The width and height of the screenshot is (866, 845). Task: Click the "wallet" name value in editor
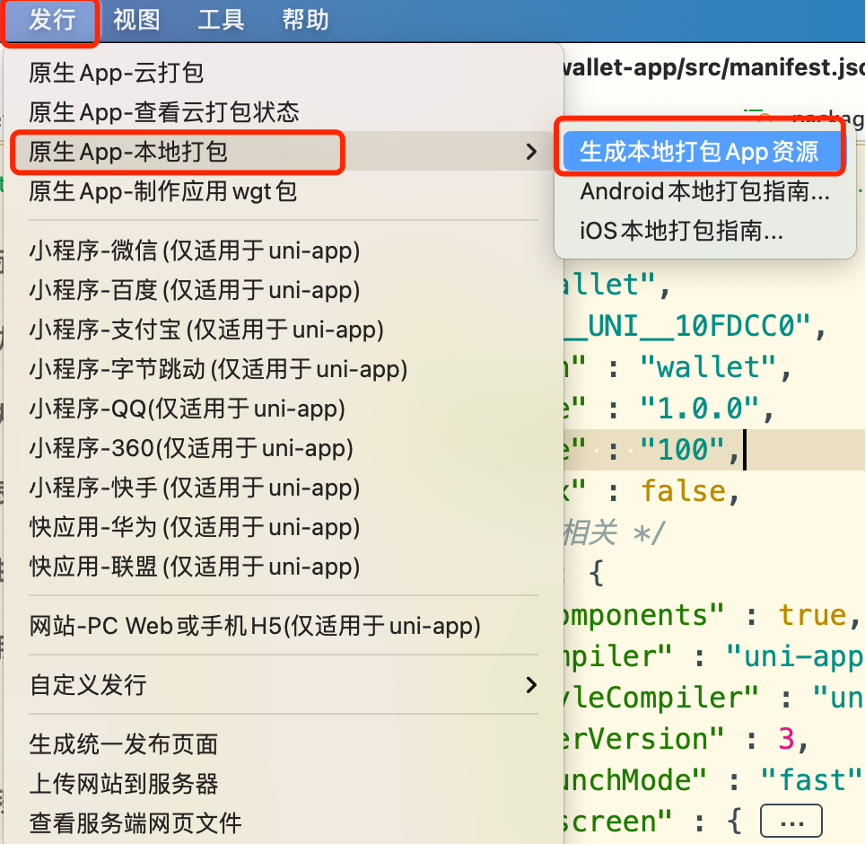[x=708, y=367]
